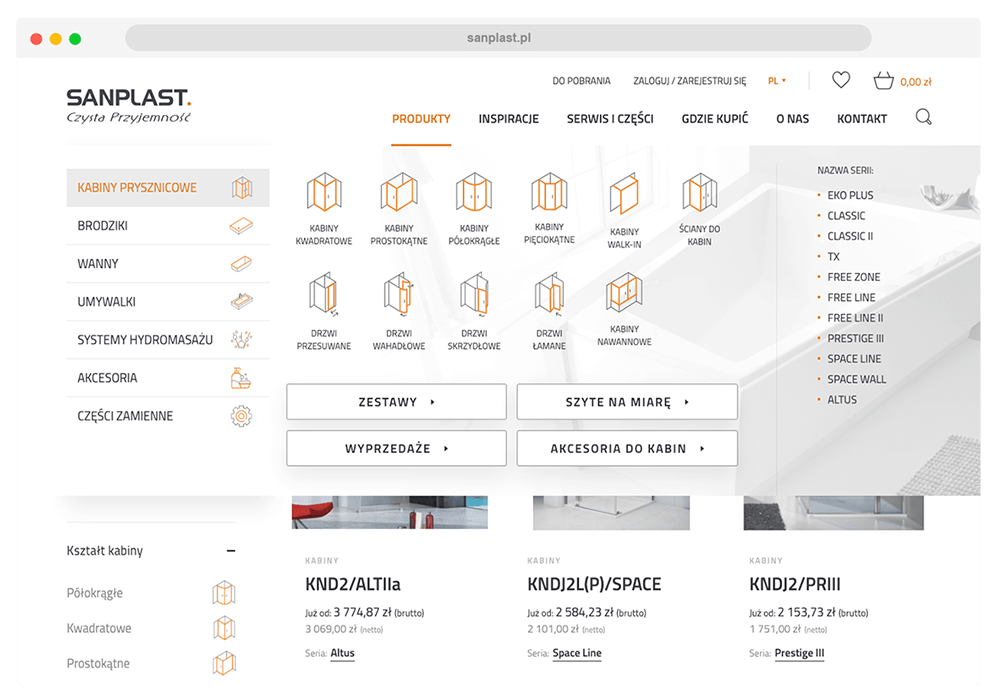Click the Zestawy button
This screenshot has width=1000, height=700.
click(x=396, y=402)
